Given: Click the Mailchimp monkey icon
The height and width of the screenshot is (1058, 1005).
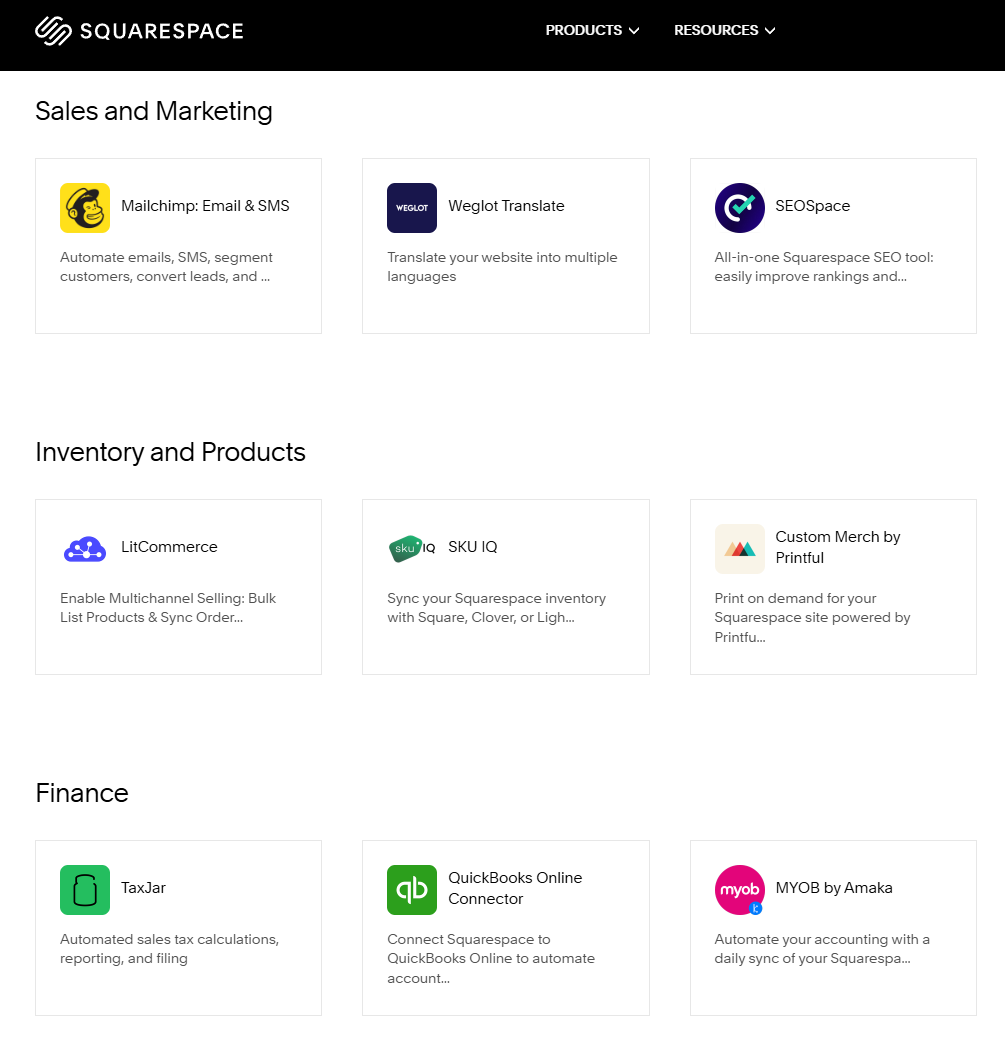Looking at the screenshot, I should [84, 207].
